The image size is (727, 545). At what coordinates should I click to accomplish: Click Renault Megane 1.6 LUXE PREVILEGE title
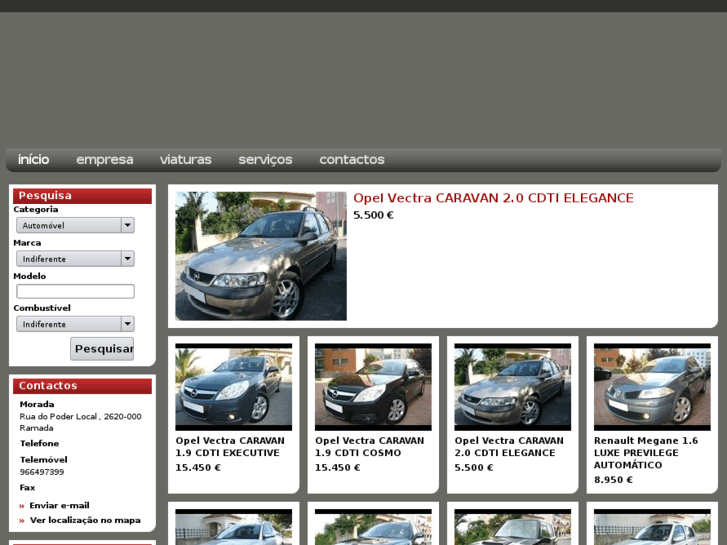click(x=646, y=453)
